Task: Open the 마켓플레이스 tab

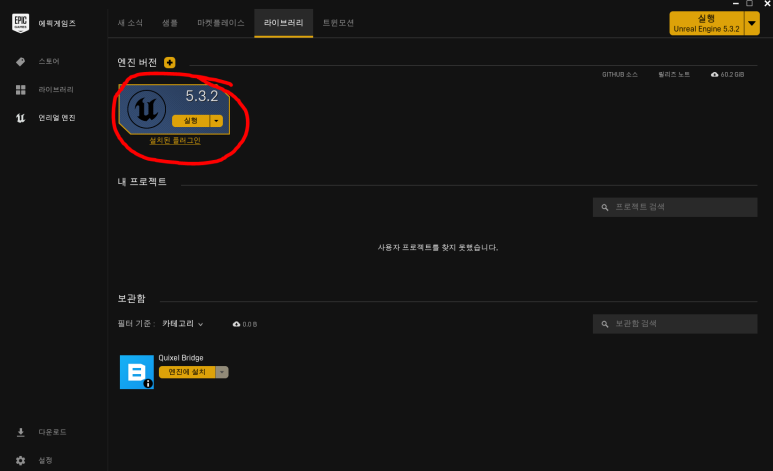Action: click(x=220, y=23)
